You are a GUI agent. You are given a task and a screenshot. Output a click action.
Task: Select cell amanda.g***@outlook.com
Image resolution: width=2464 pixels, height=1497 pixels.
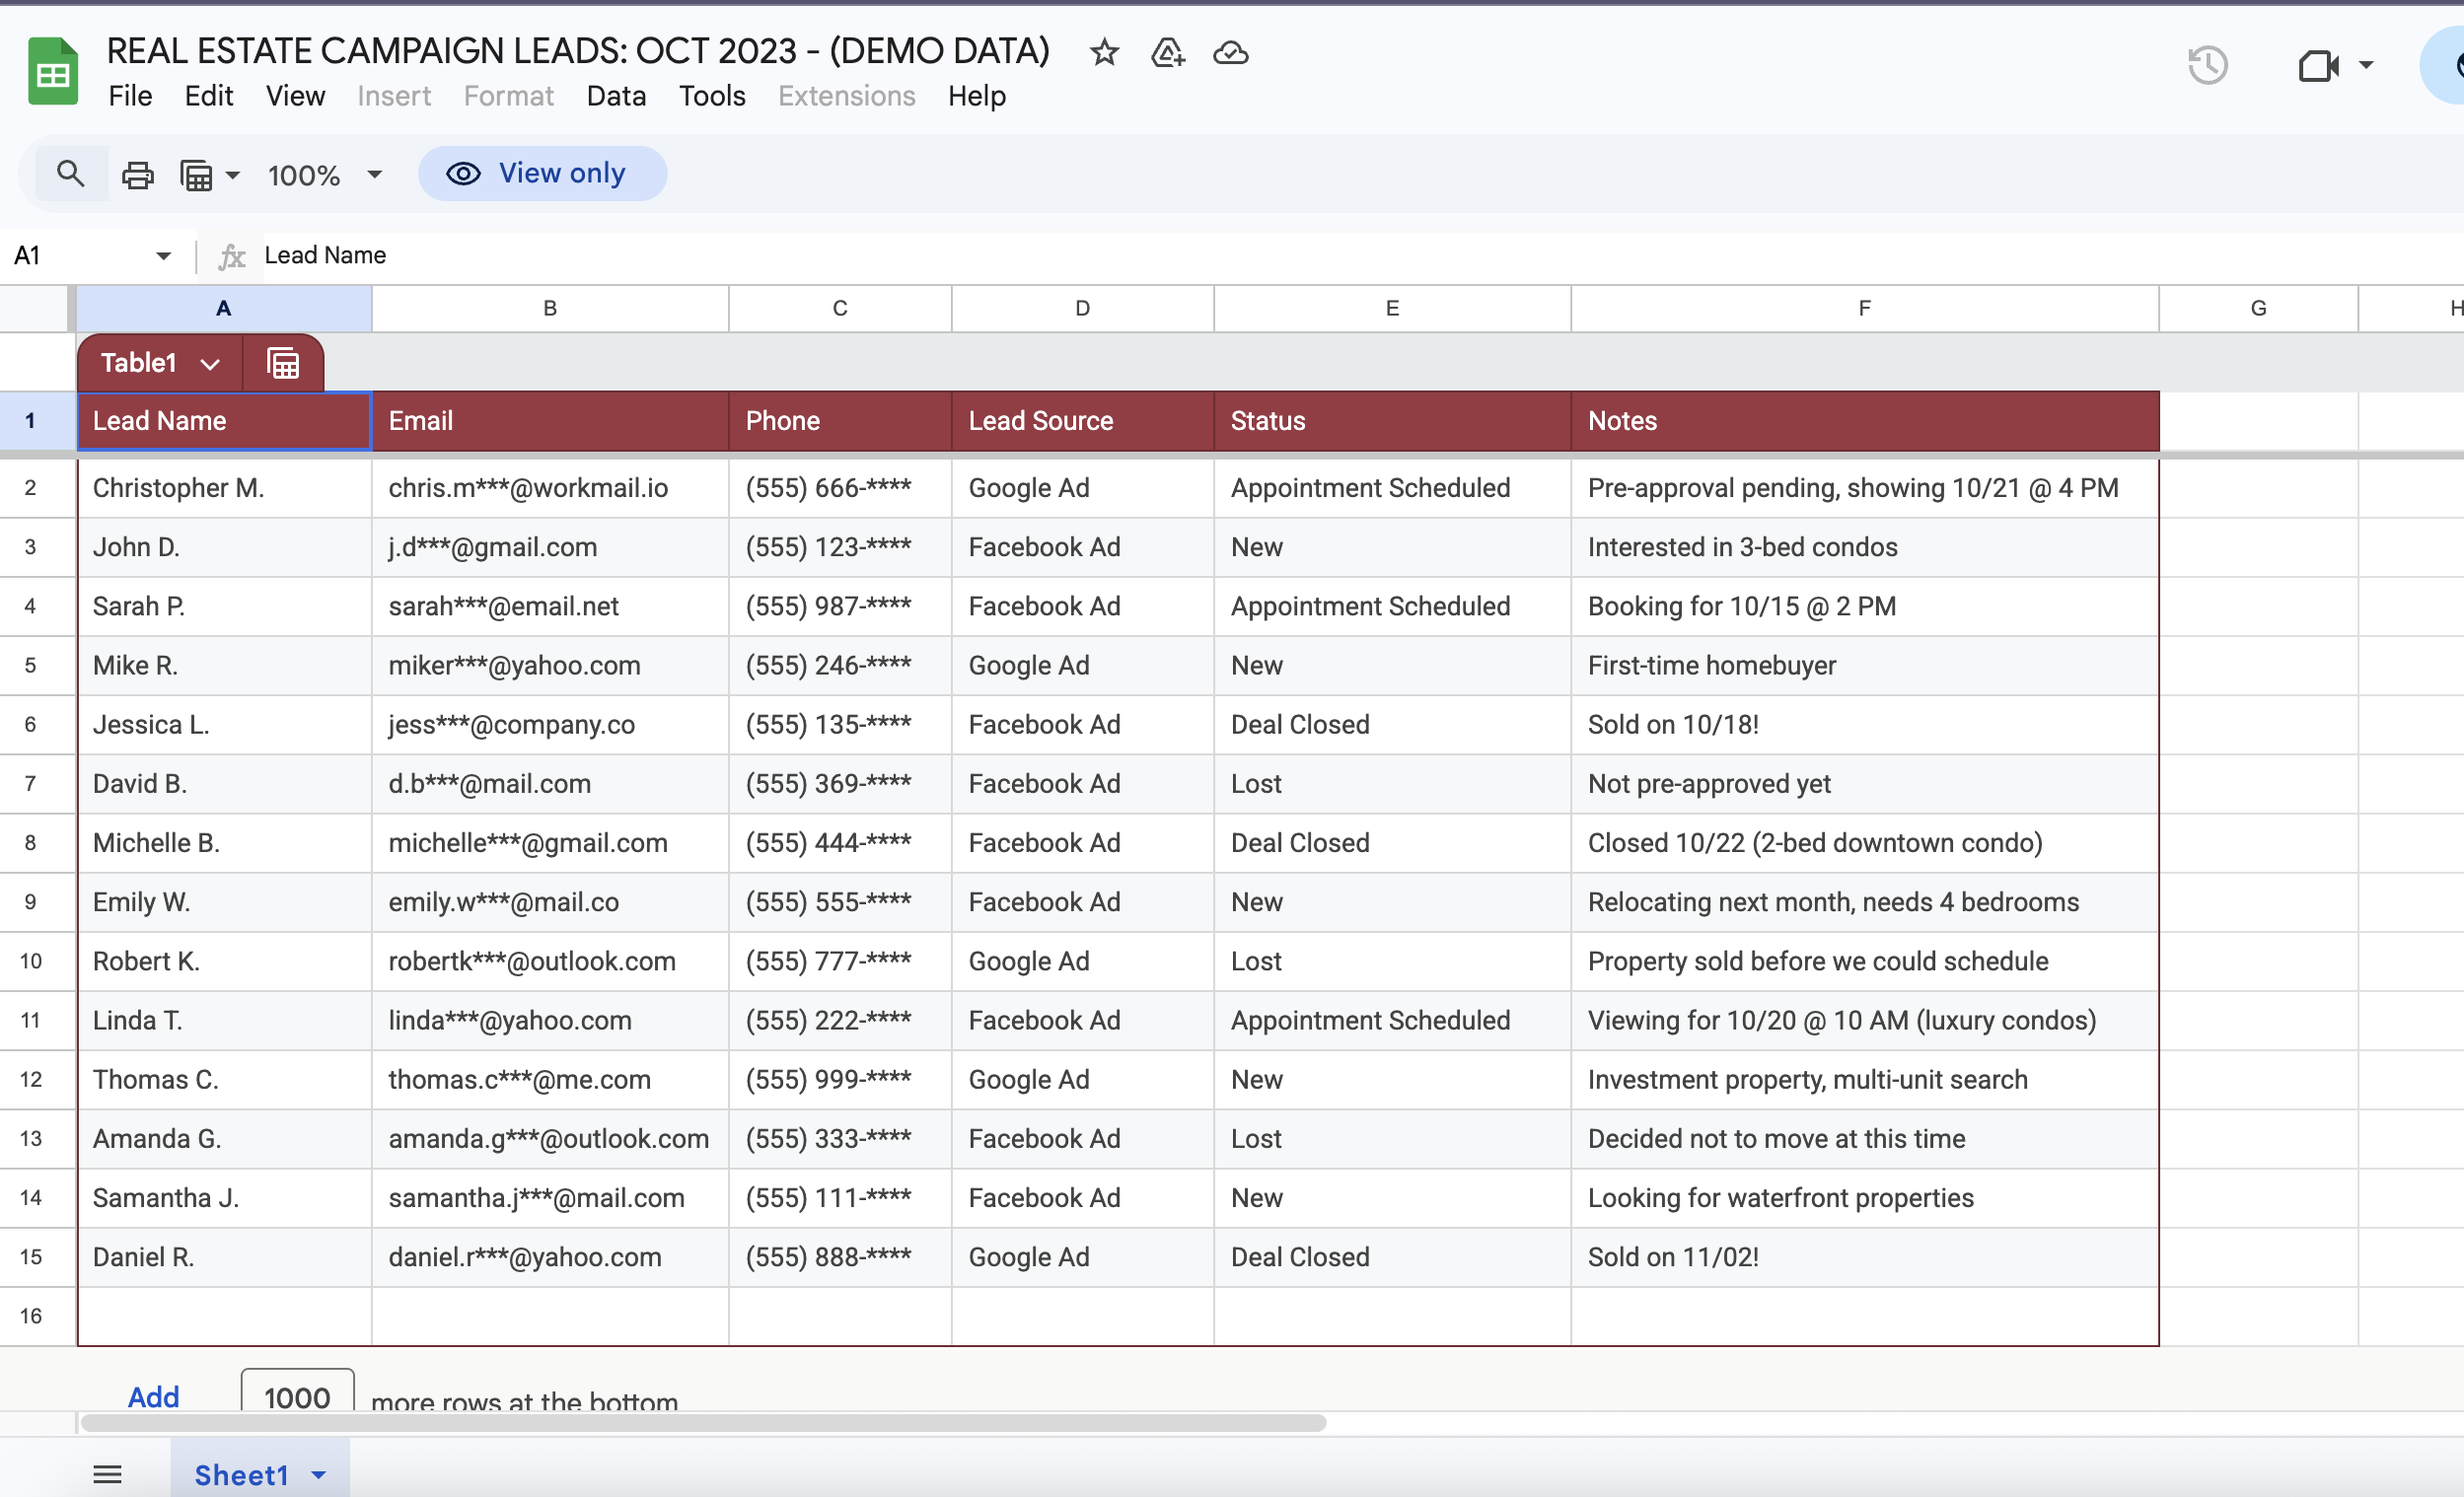(x=550, y=1138)
